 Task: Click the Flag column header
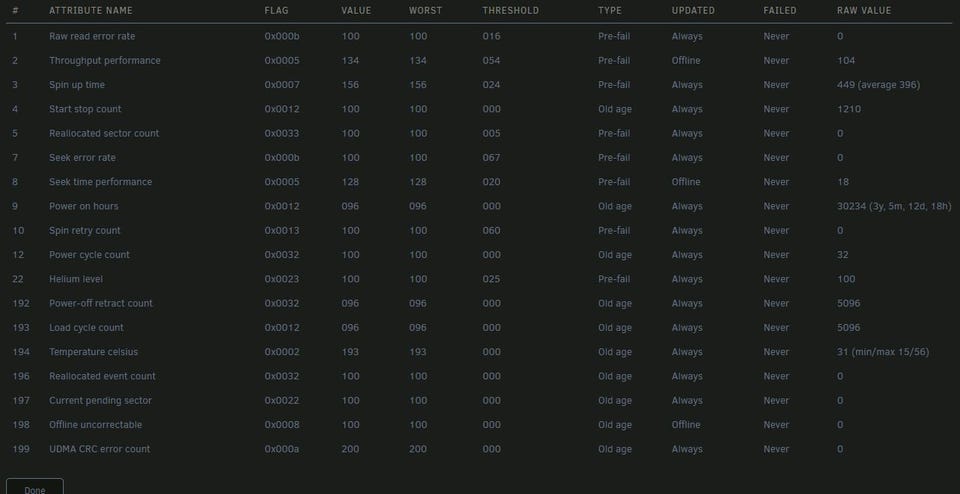click(x=276, y=10)
